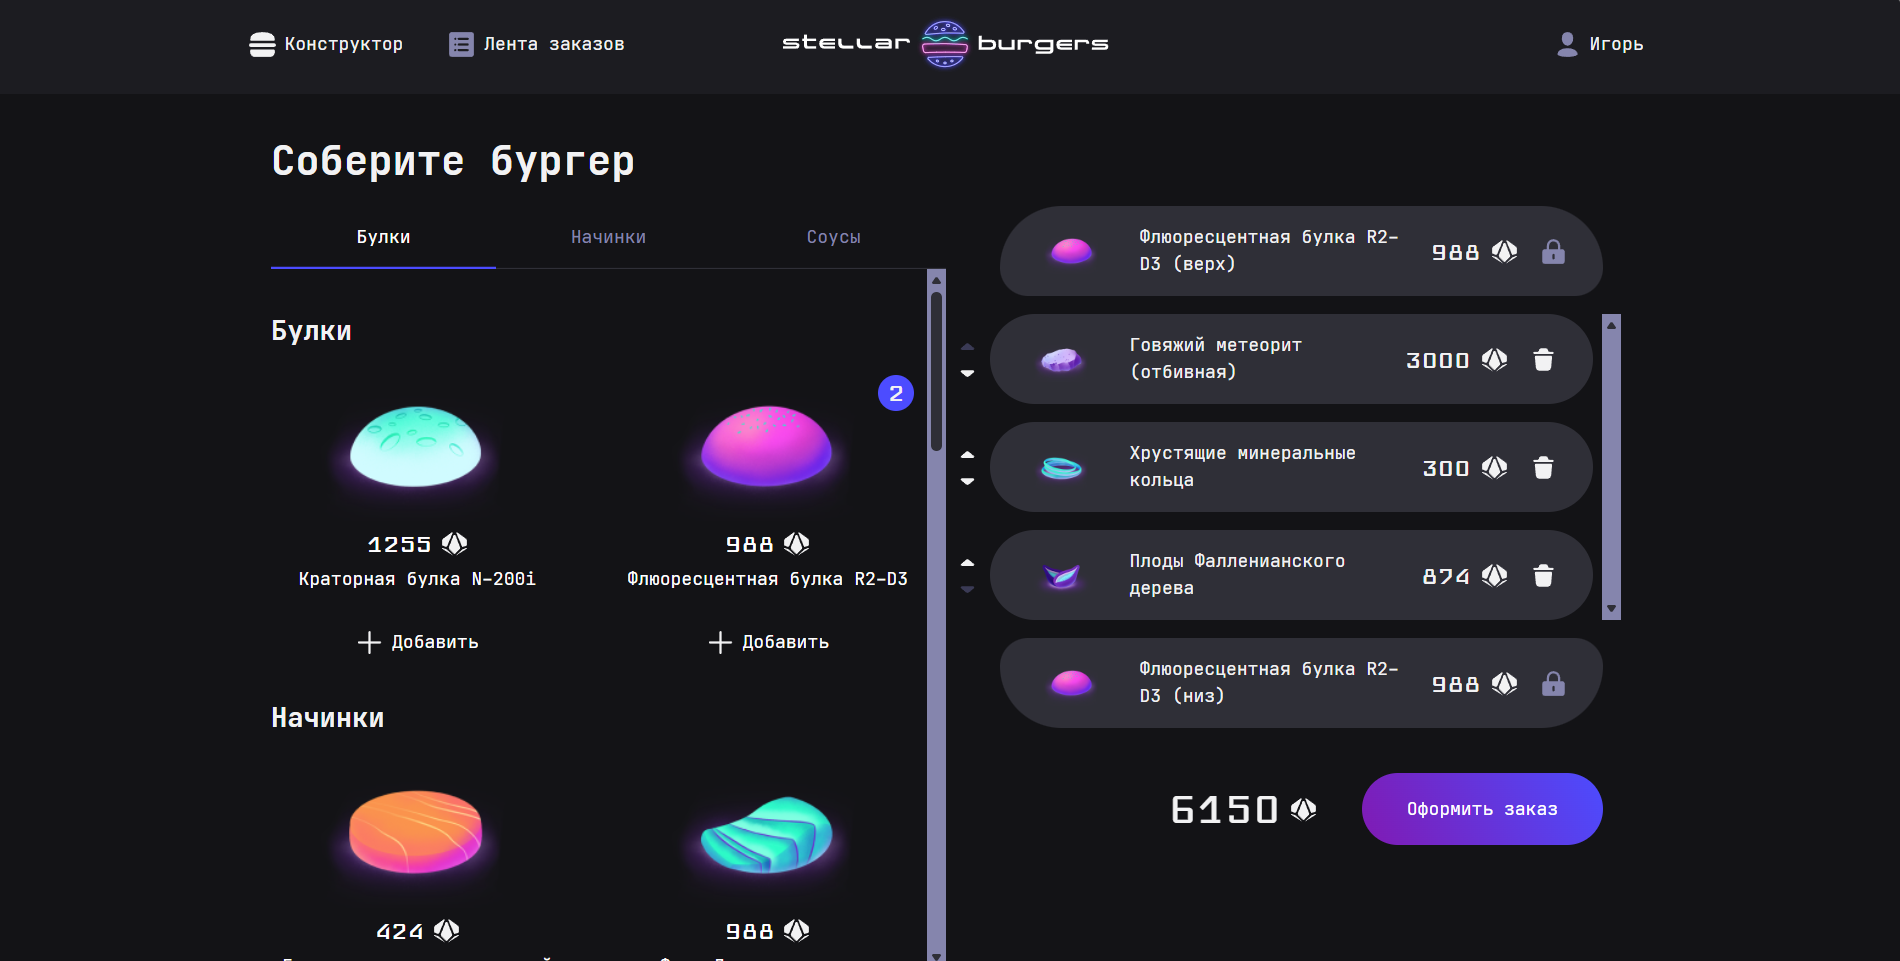Switch to the Начинки tab
Viewport: 1900px width, 961px height.
point(608,238)
